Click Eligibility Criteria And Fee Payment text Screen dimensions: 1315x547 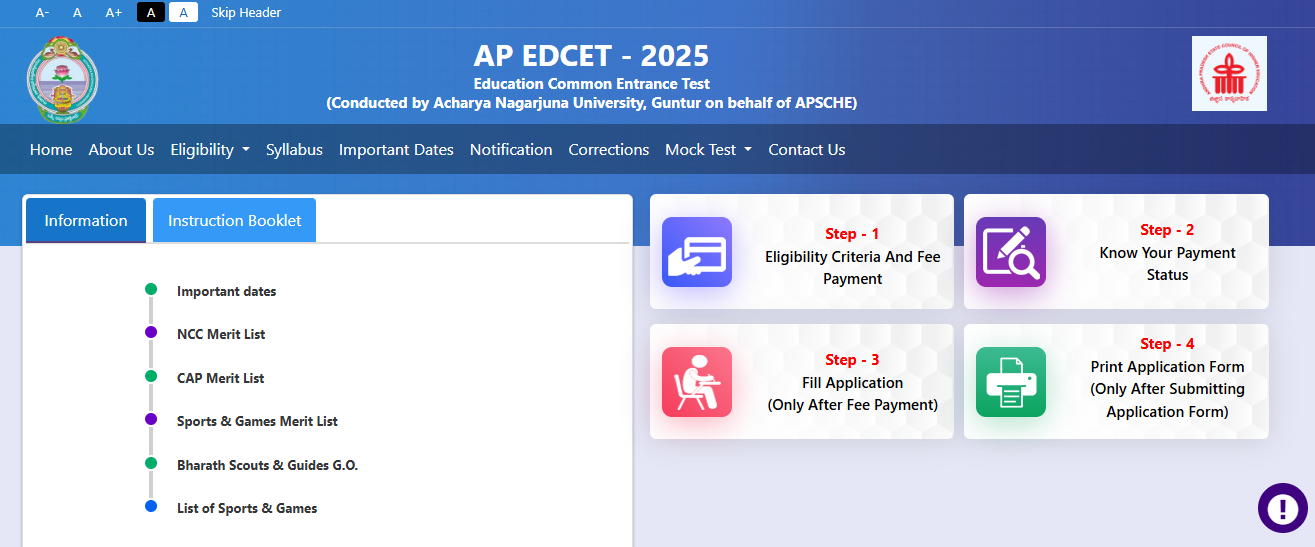pyautogui.click(x=853, y=268)
